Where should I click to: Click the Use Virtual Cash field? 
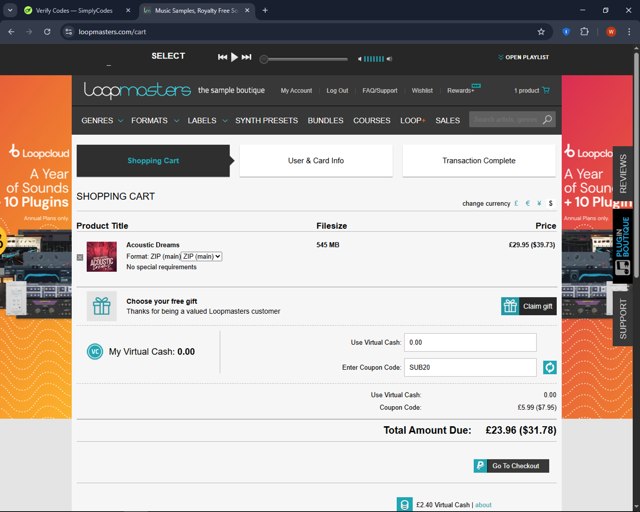[x=470, y=343]
